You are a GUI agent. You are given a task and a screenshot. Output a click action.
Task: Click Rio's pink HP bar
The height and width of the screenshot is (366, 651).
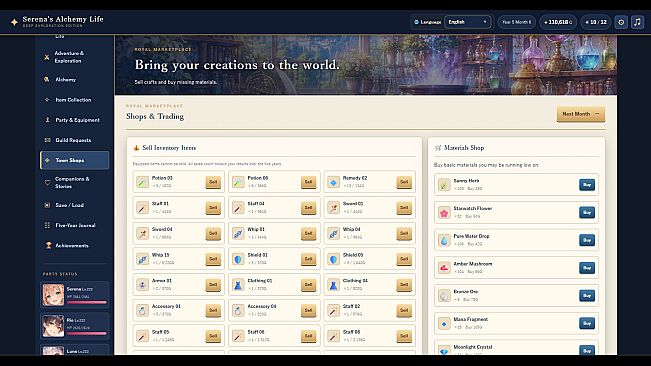(87, 333)
